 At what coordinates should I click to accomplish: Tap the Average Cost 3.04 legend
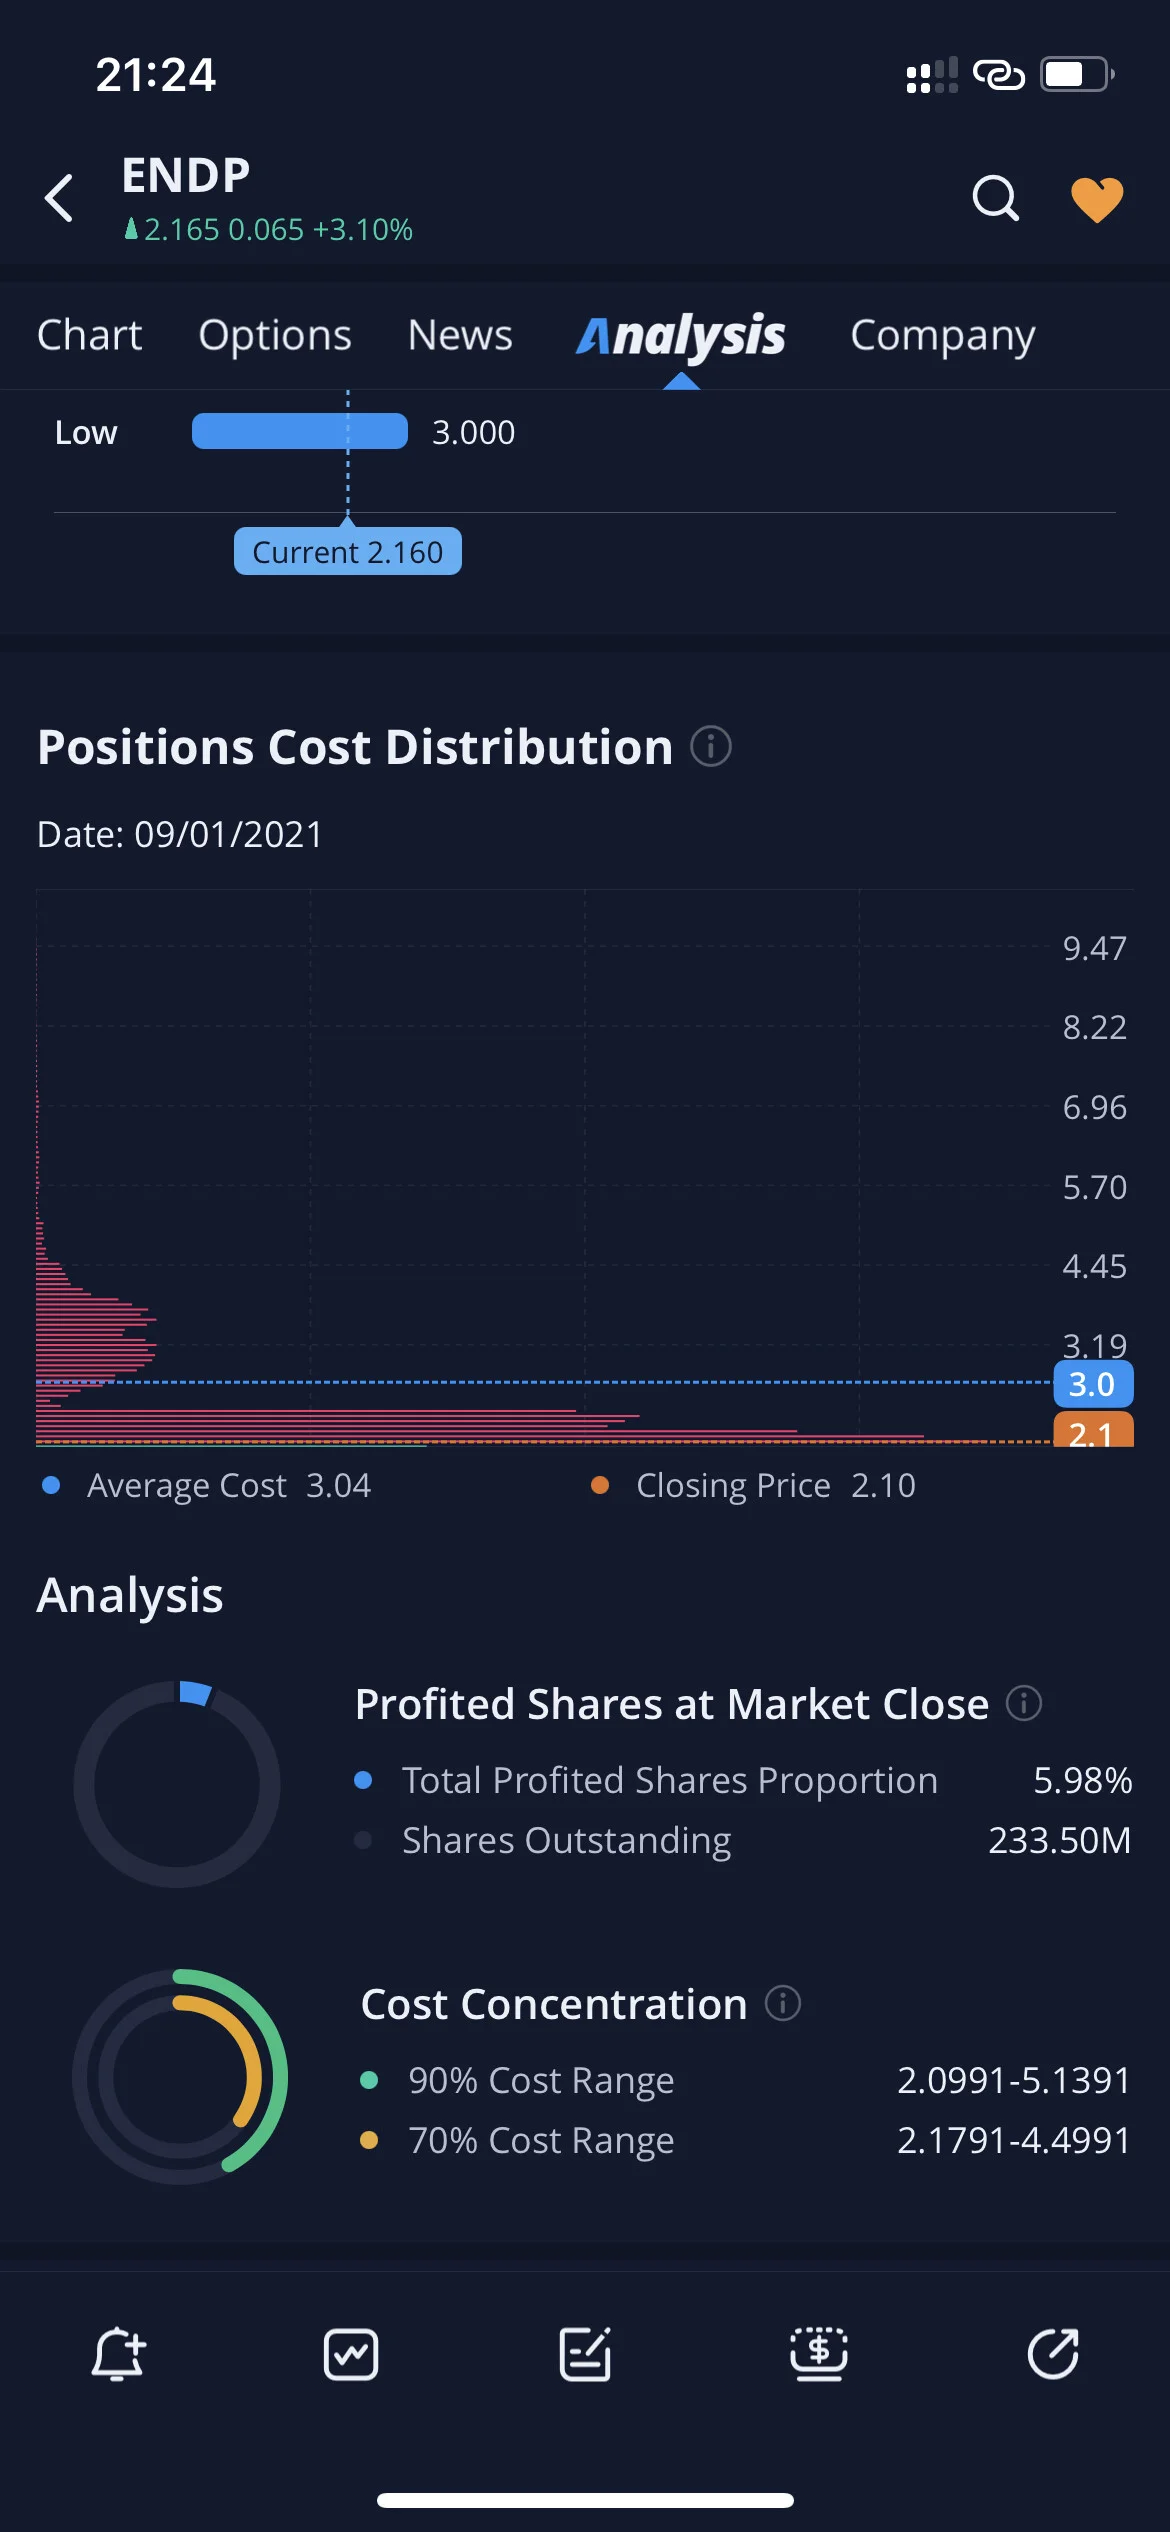click(207, 1485)
